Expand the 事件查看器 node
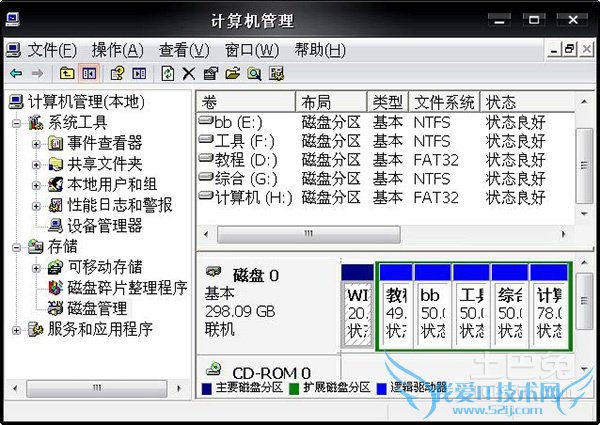600x425 pixels. (36, 144)
